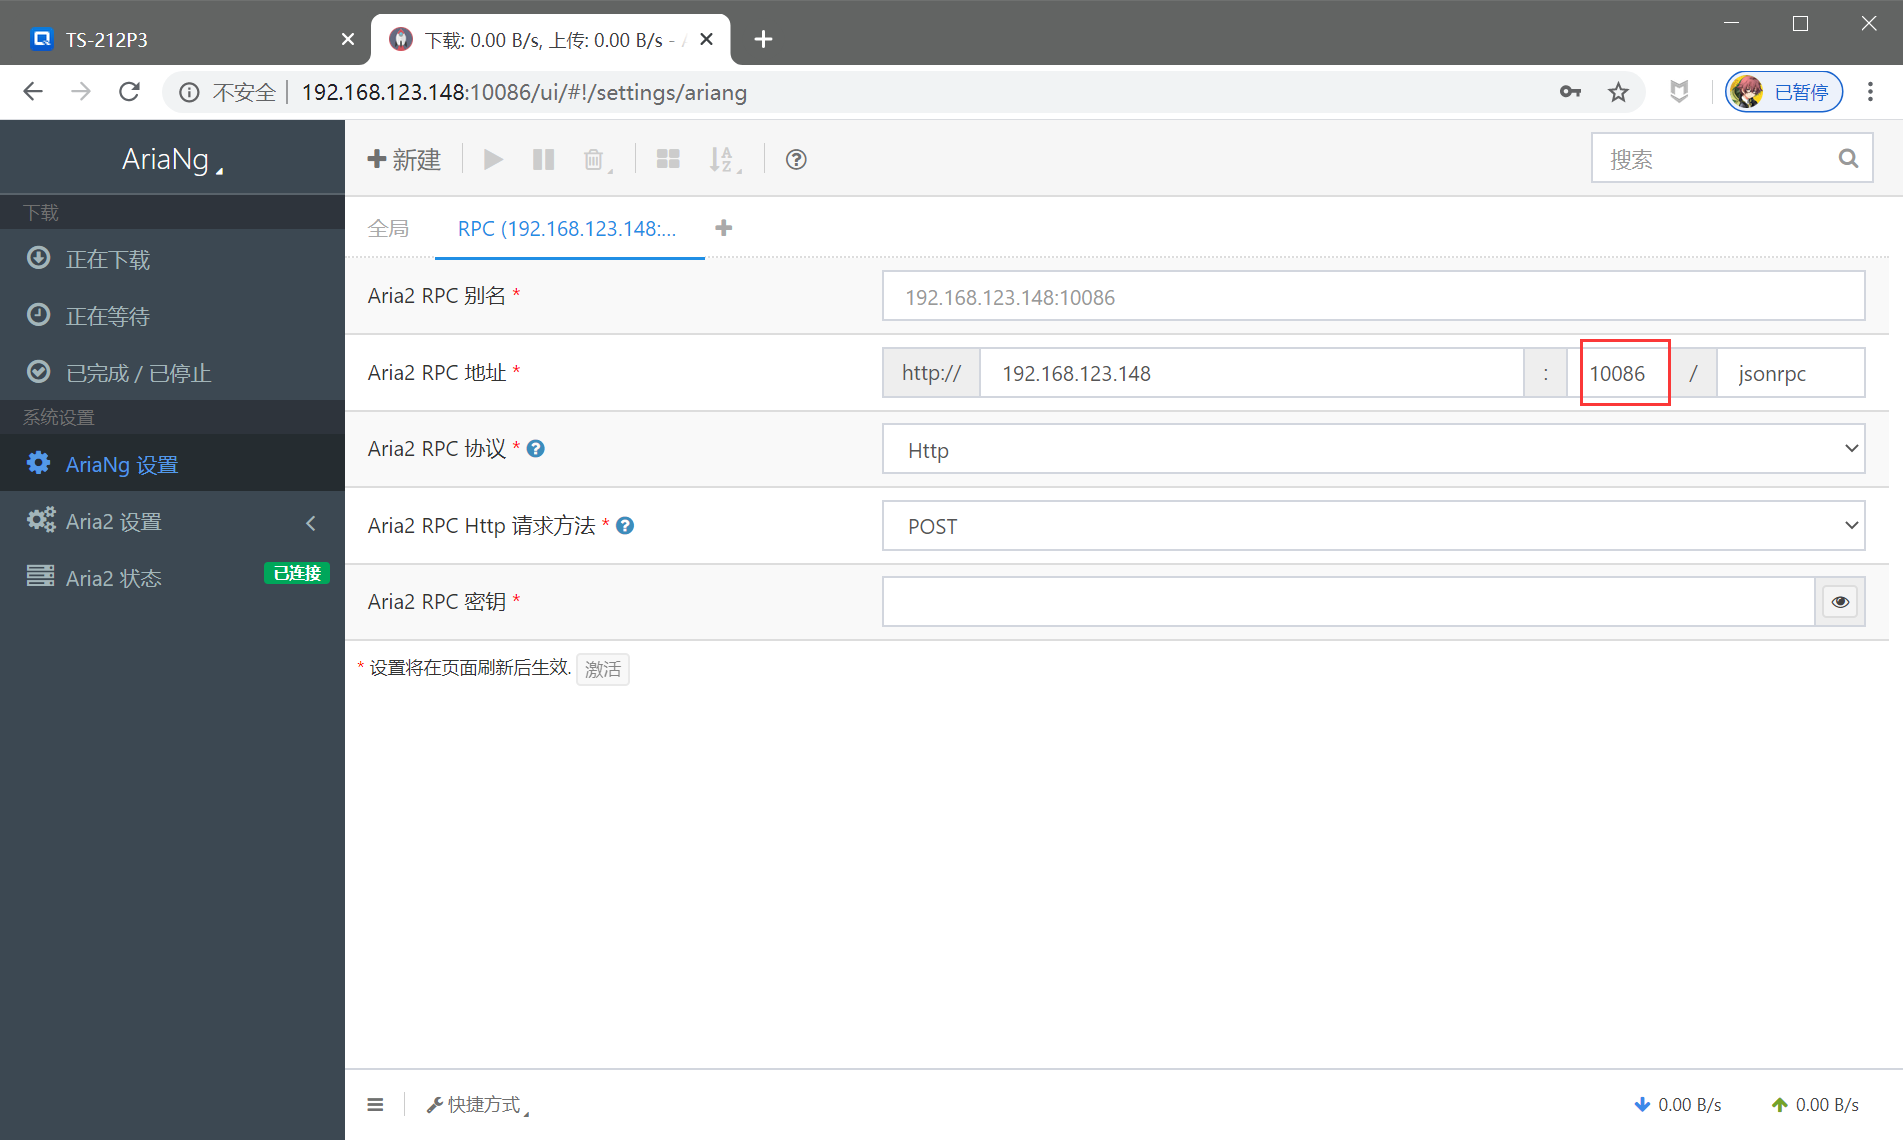1903x1140 pixels.
Task: Click the browser address bar URL
Action: [524, 92]
